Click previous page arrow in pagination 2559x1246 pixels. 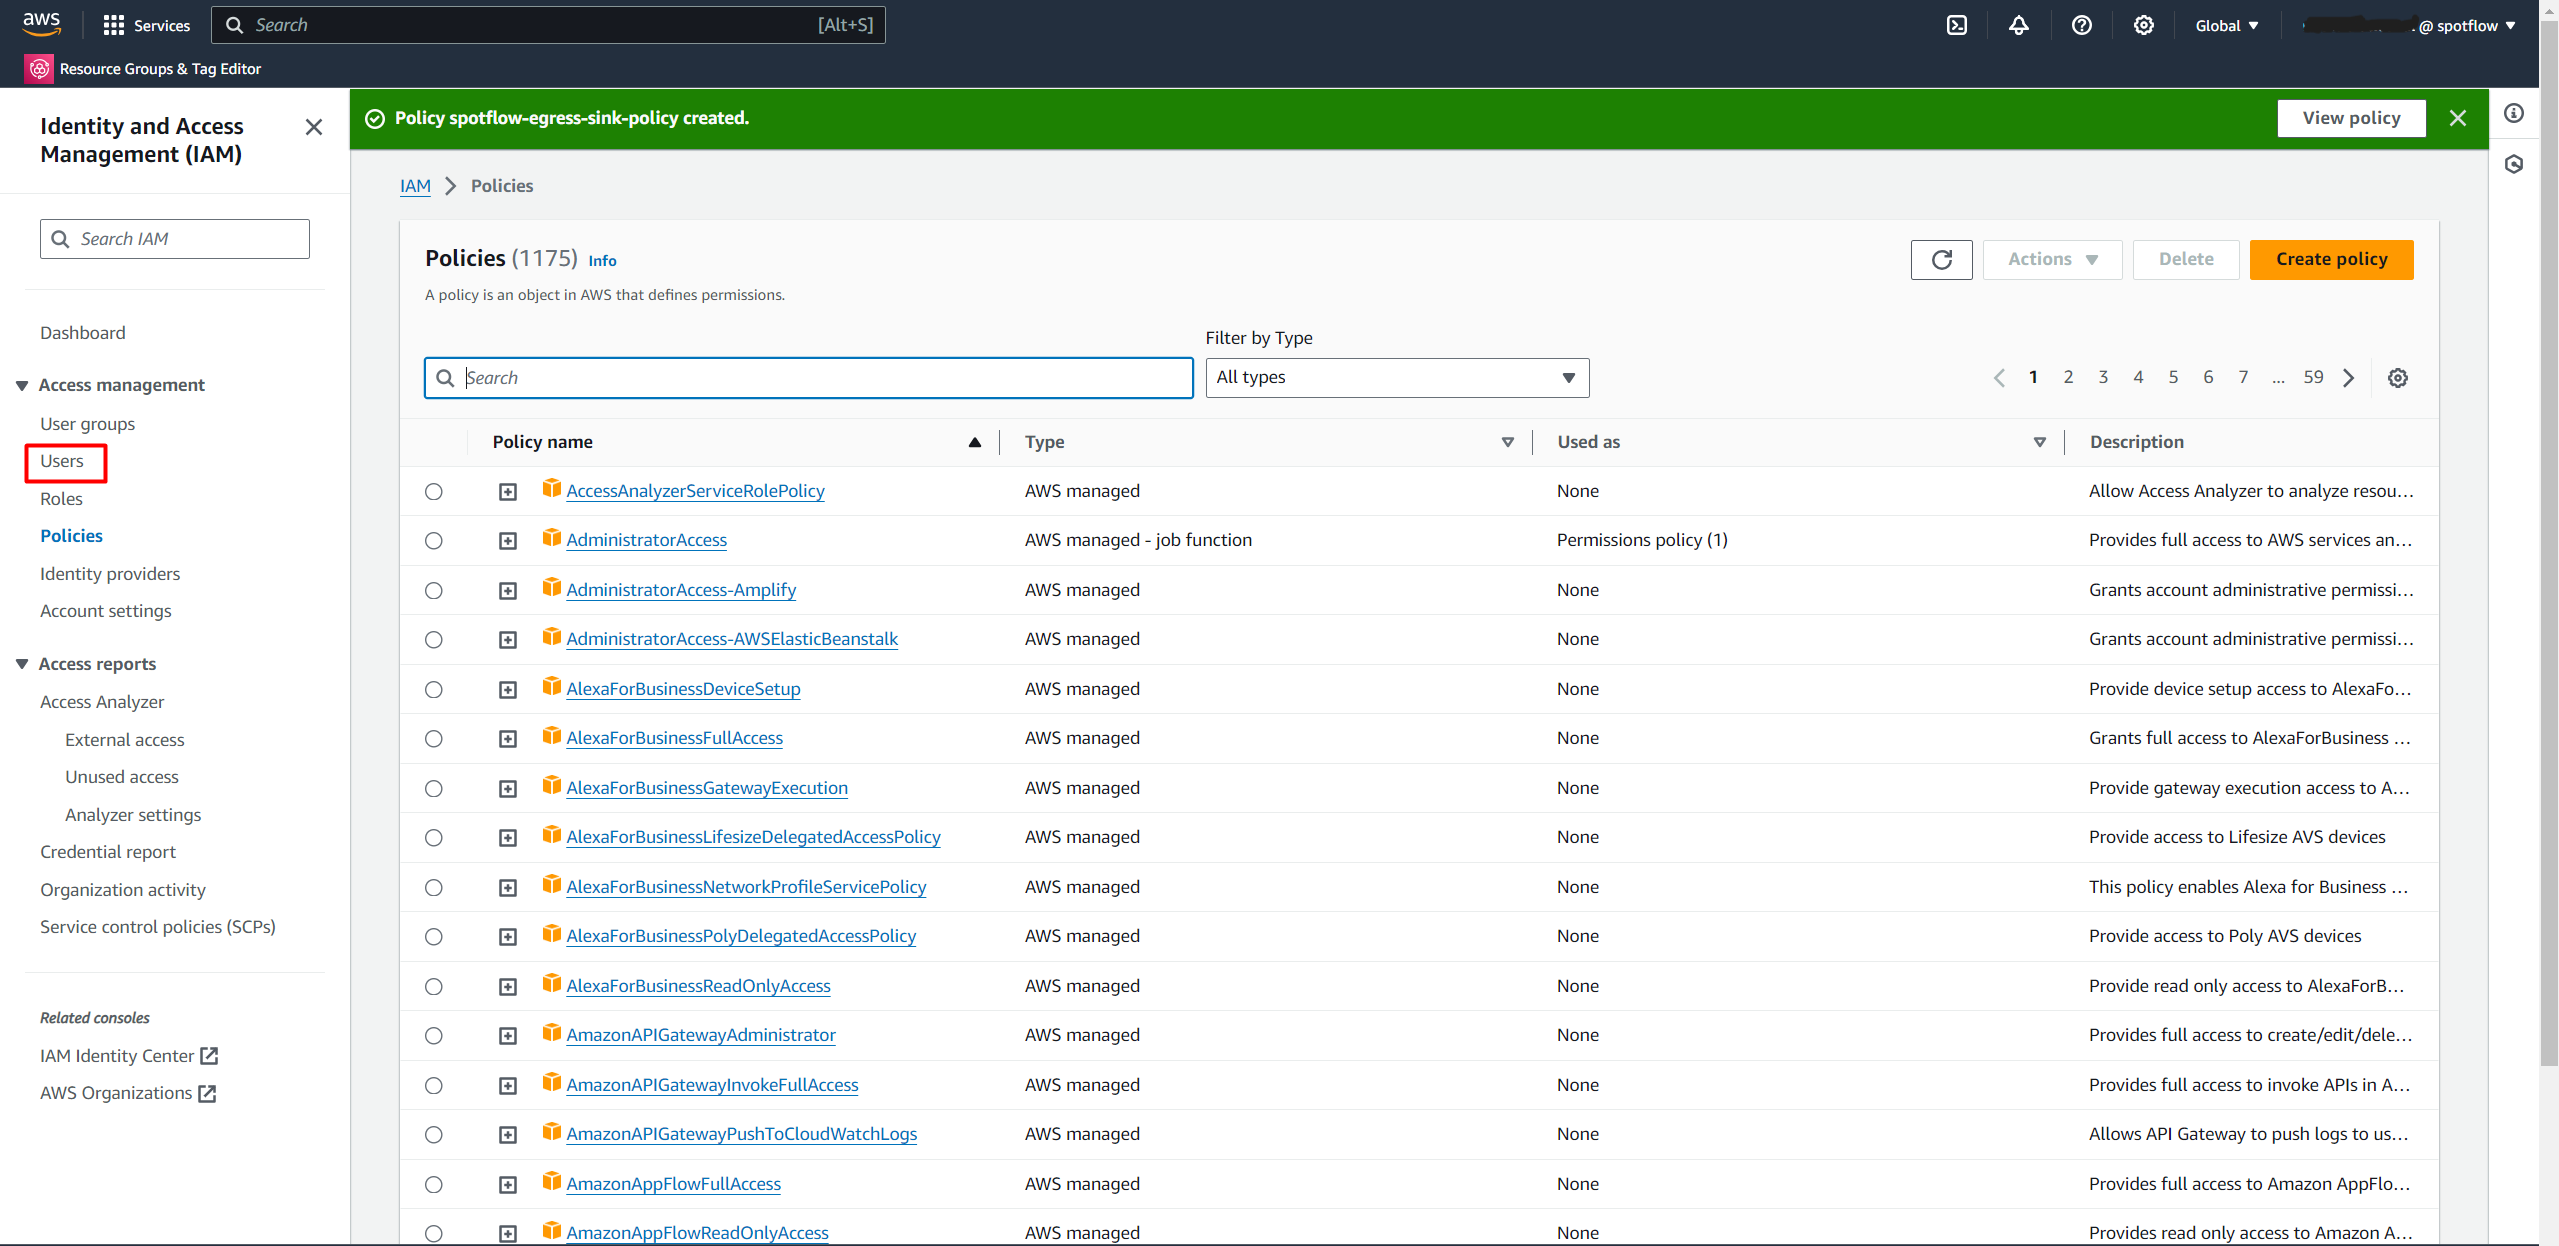pyautogui.click(x=1999, y=378)
